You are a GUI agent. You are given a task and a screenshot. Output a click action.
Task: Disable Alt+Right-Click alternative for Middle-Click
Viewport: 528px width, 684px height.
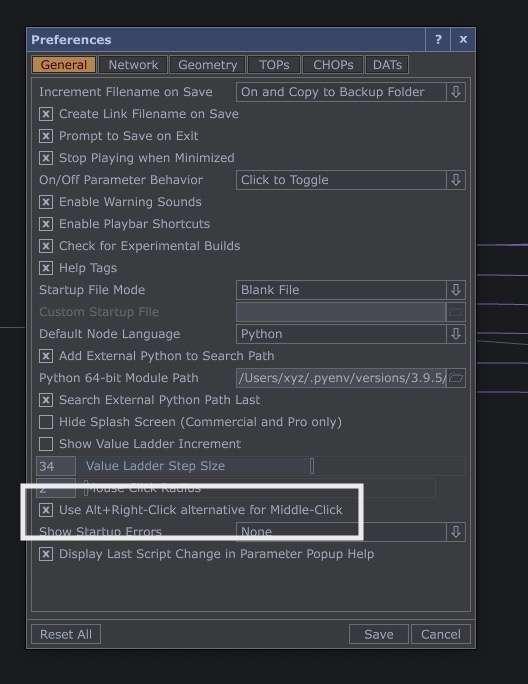pyautogui.click(x=46, y=510)
